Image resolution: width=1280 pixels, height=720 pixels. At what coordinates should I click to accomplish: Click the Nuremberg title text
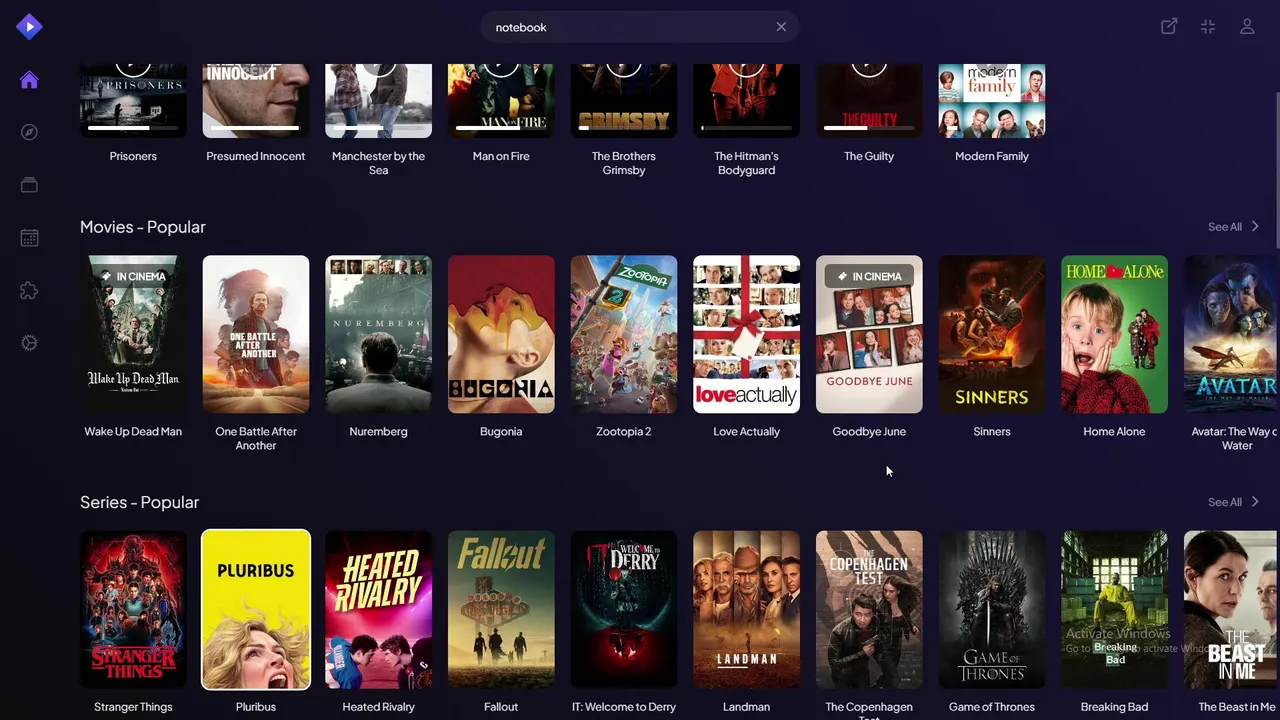378,432
